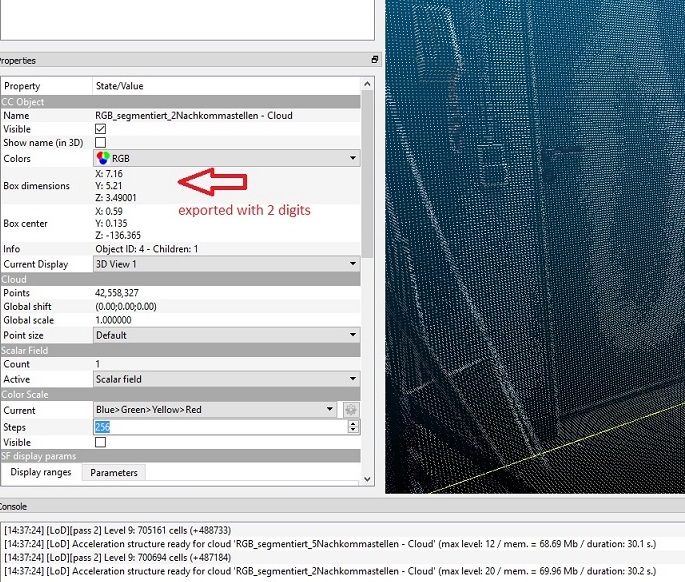The width and height of the screenshot is (685, 582).
Task: Open the color scale editor gear icon
Action: click(351, 410)
